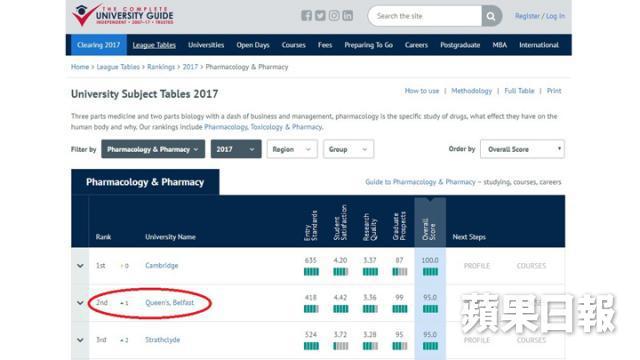
Task: Sort by Student Satisfaction column
Action: (340, 222)
